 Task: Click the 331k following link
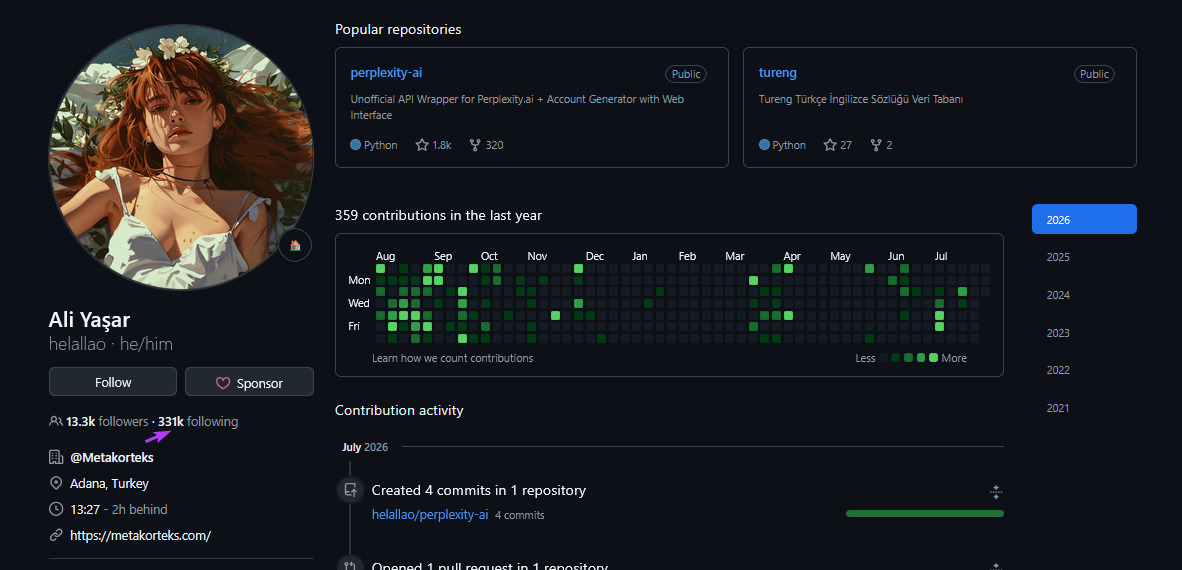pyautogui.click(x=198, y=421)
